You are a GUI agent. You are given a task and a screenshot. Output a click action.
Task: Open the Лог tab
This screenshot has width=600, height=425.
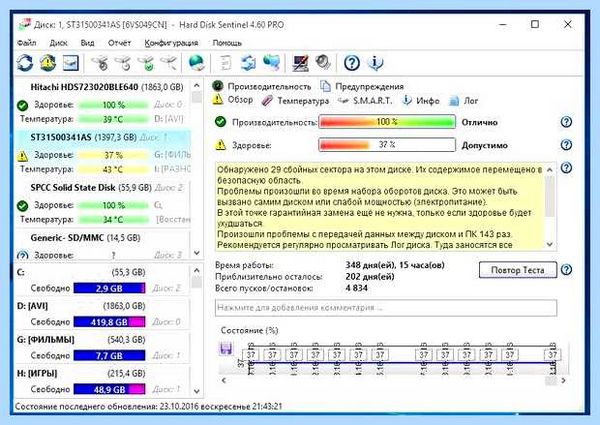463,101
